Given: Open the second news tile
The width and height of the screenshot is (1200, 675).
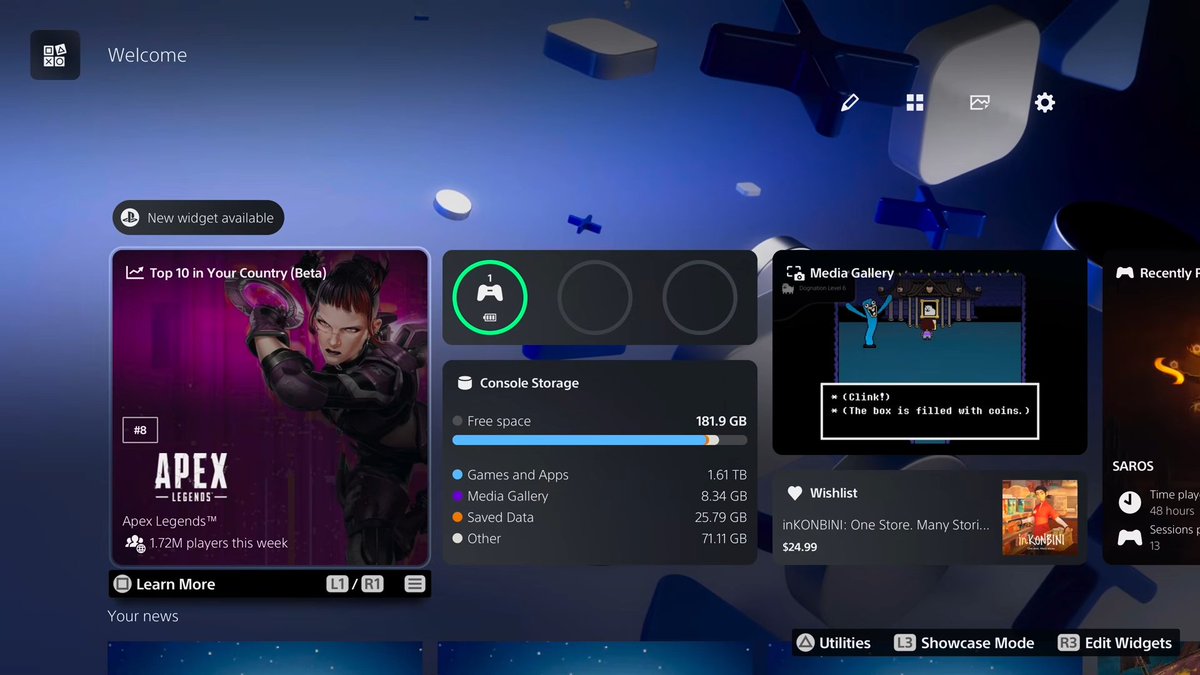Looking at the screenshot, I should click(595, 658).
